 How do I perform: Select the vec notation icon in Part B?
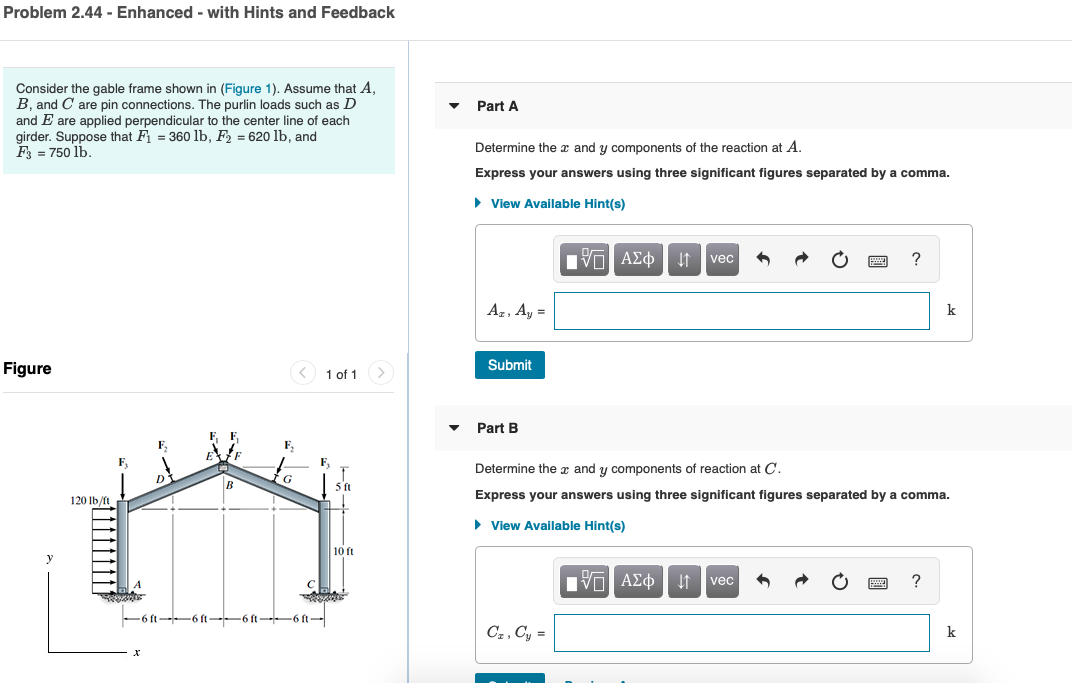point(721,580)
